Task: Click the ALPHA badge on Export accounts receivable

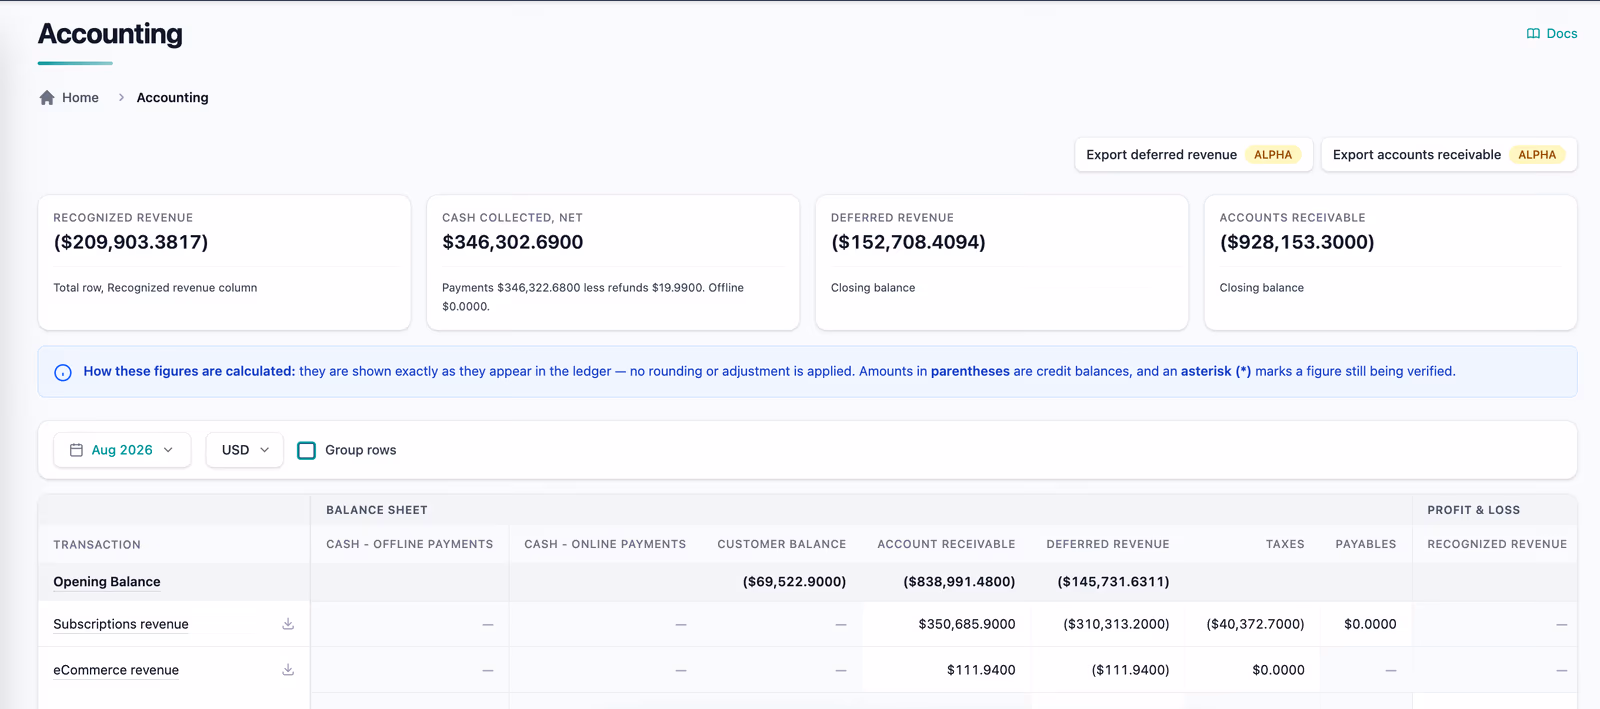Action: (x=1537, y=155)
